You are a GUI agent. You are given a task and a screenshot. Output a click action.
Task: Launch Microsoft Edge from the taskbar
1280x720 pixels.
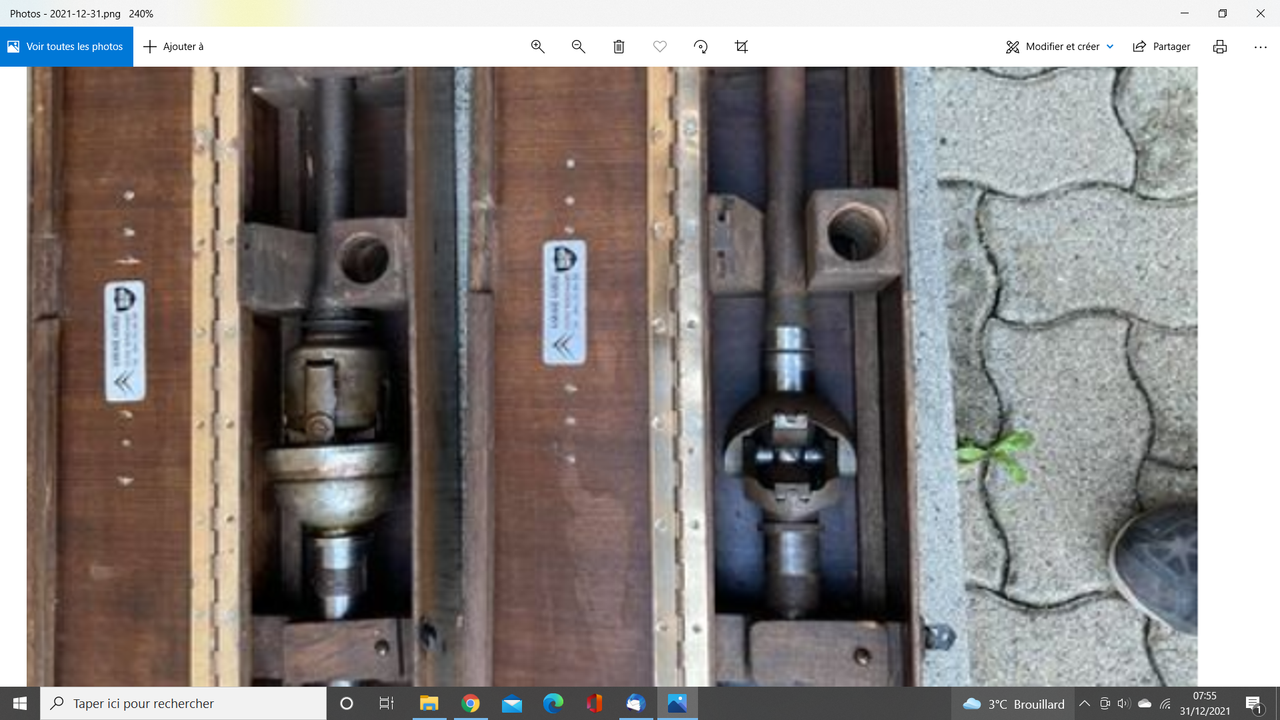[x=553, y=704]
